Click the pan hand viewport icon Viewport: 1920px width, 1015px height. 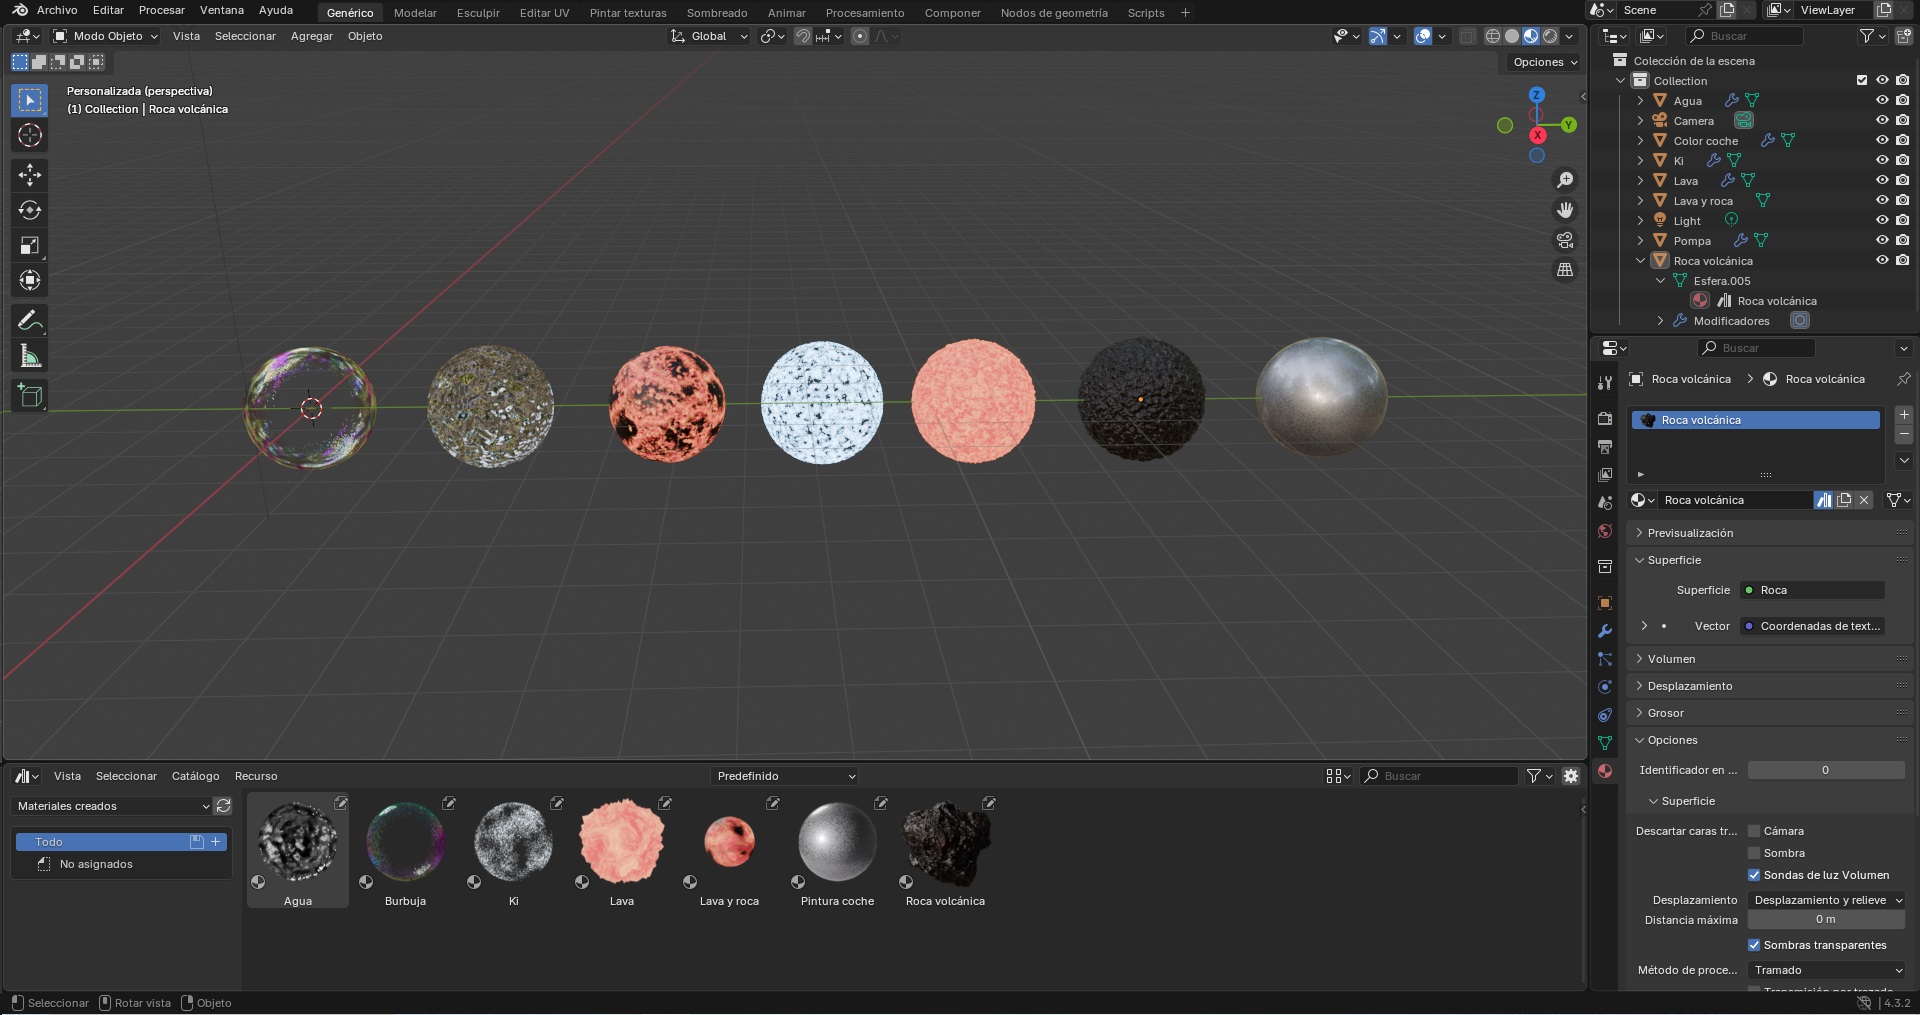[1565, 210]
